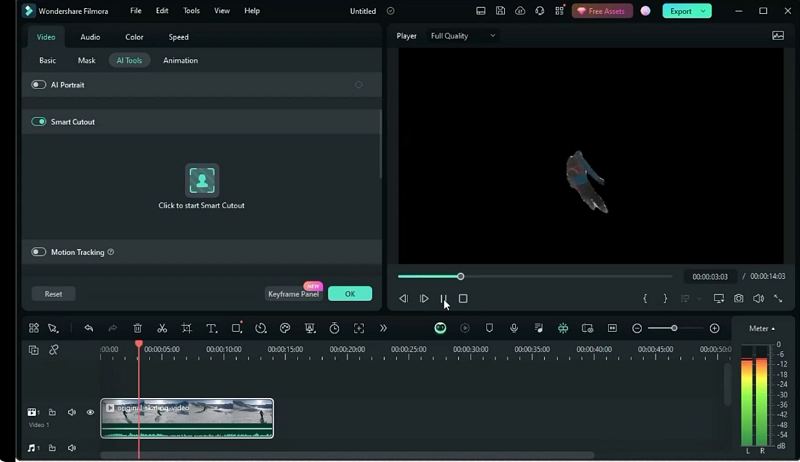
Task: Enable the AI Portrait toggle
Action: tap(39, 85)
